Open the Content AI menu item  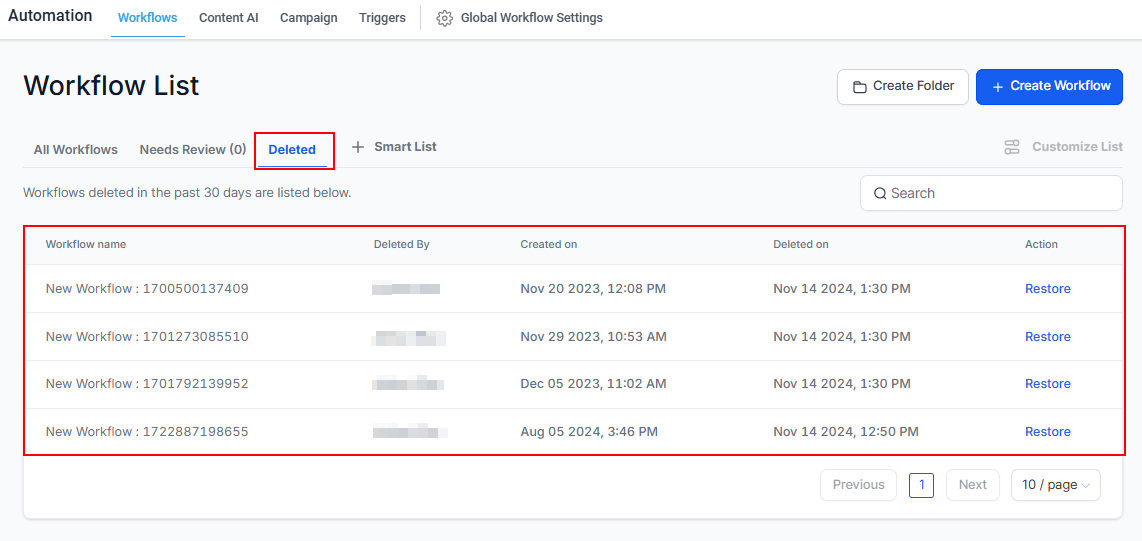pos(228,18)
